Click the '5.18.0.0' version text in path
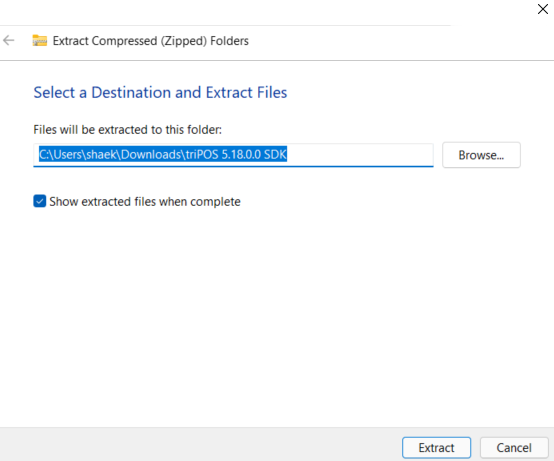Viewport: 554px width, 461px height. tap(241, 155)
